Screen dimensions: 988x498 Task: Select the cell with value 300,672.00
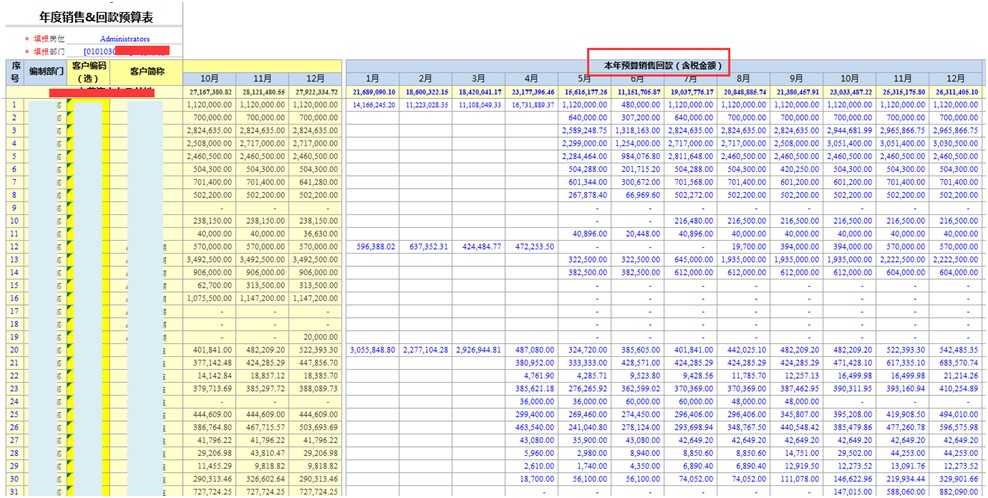637,182
